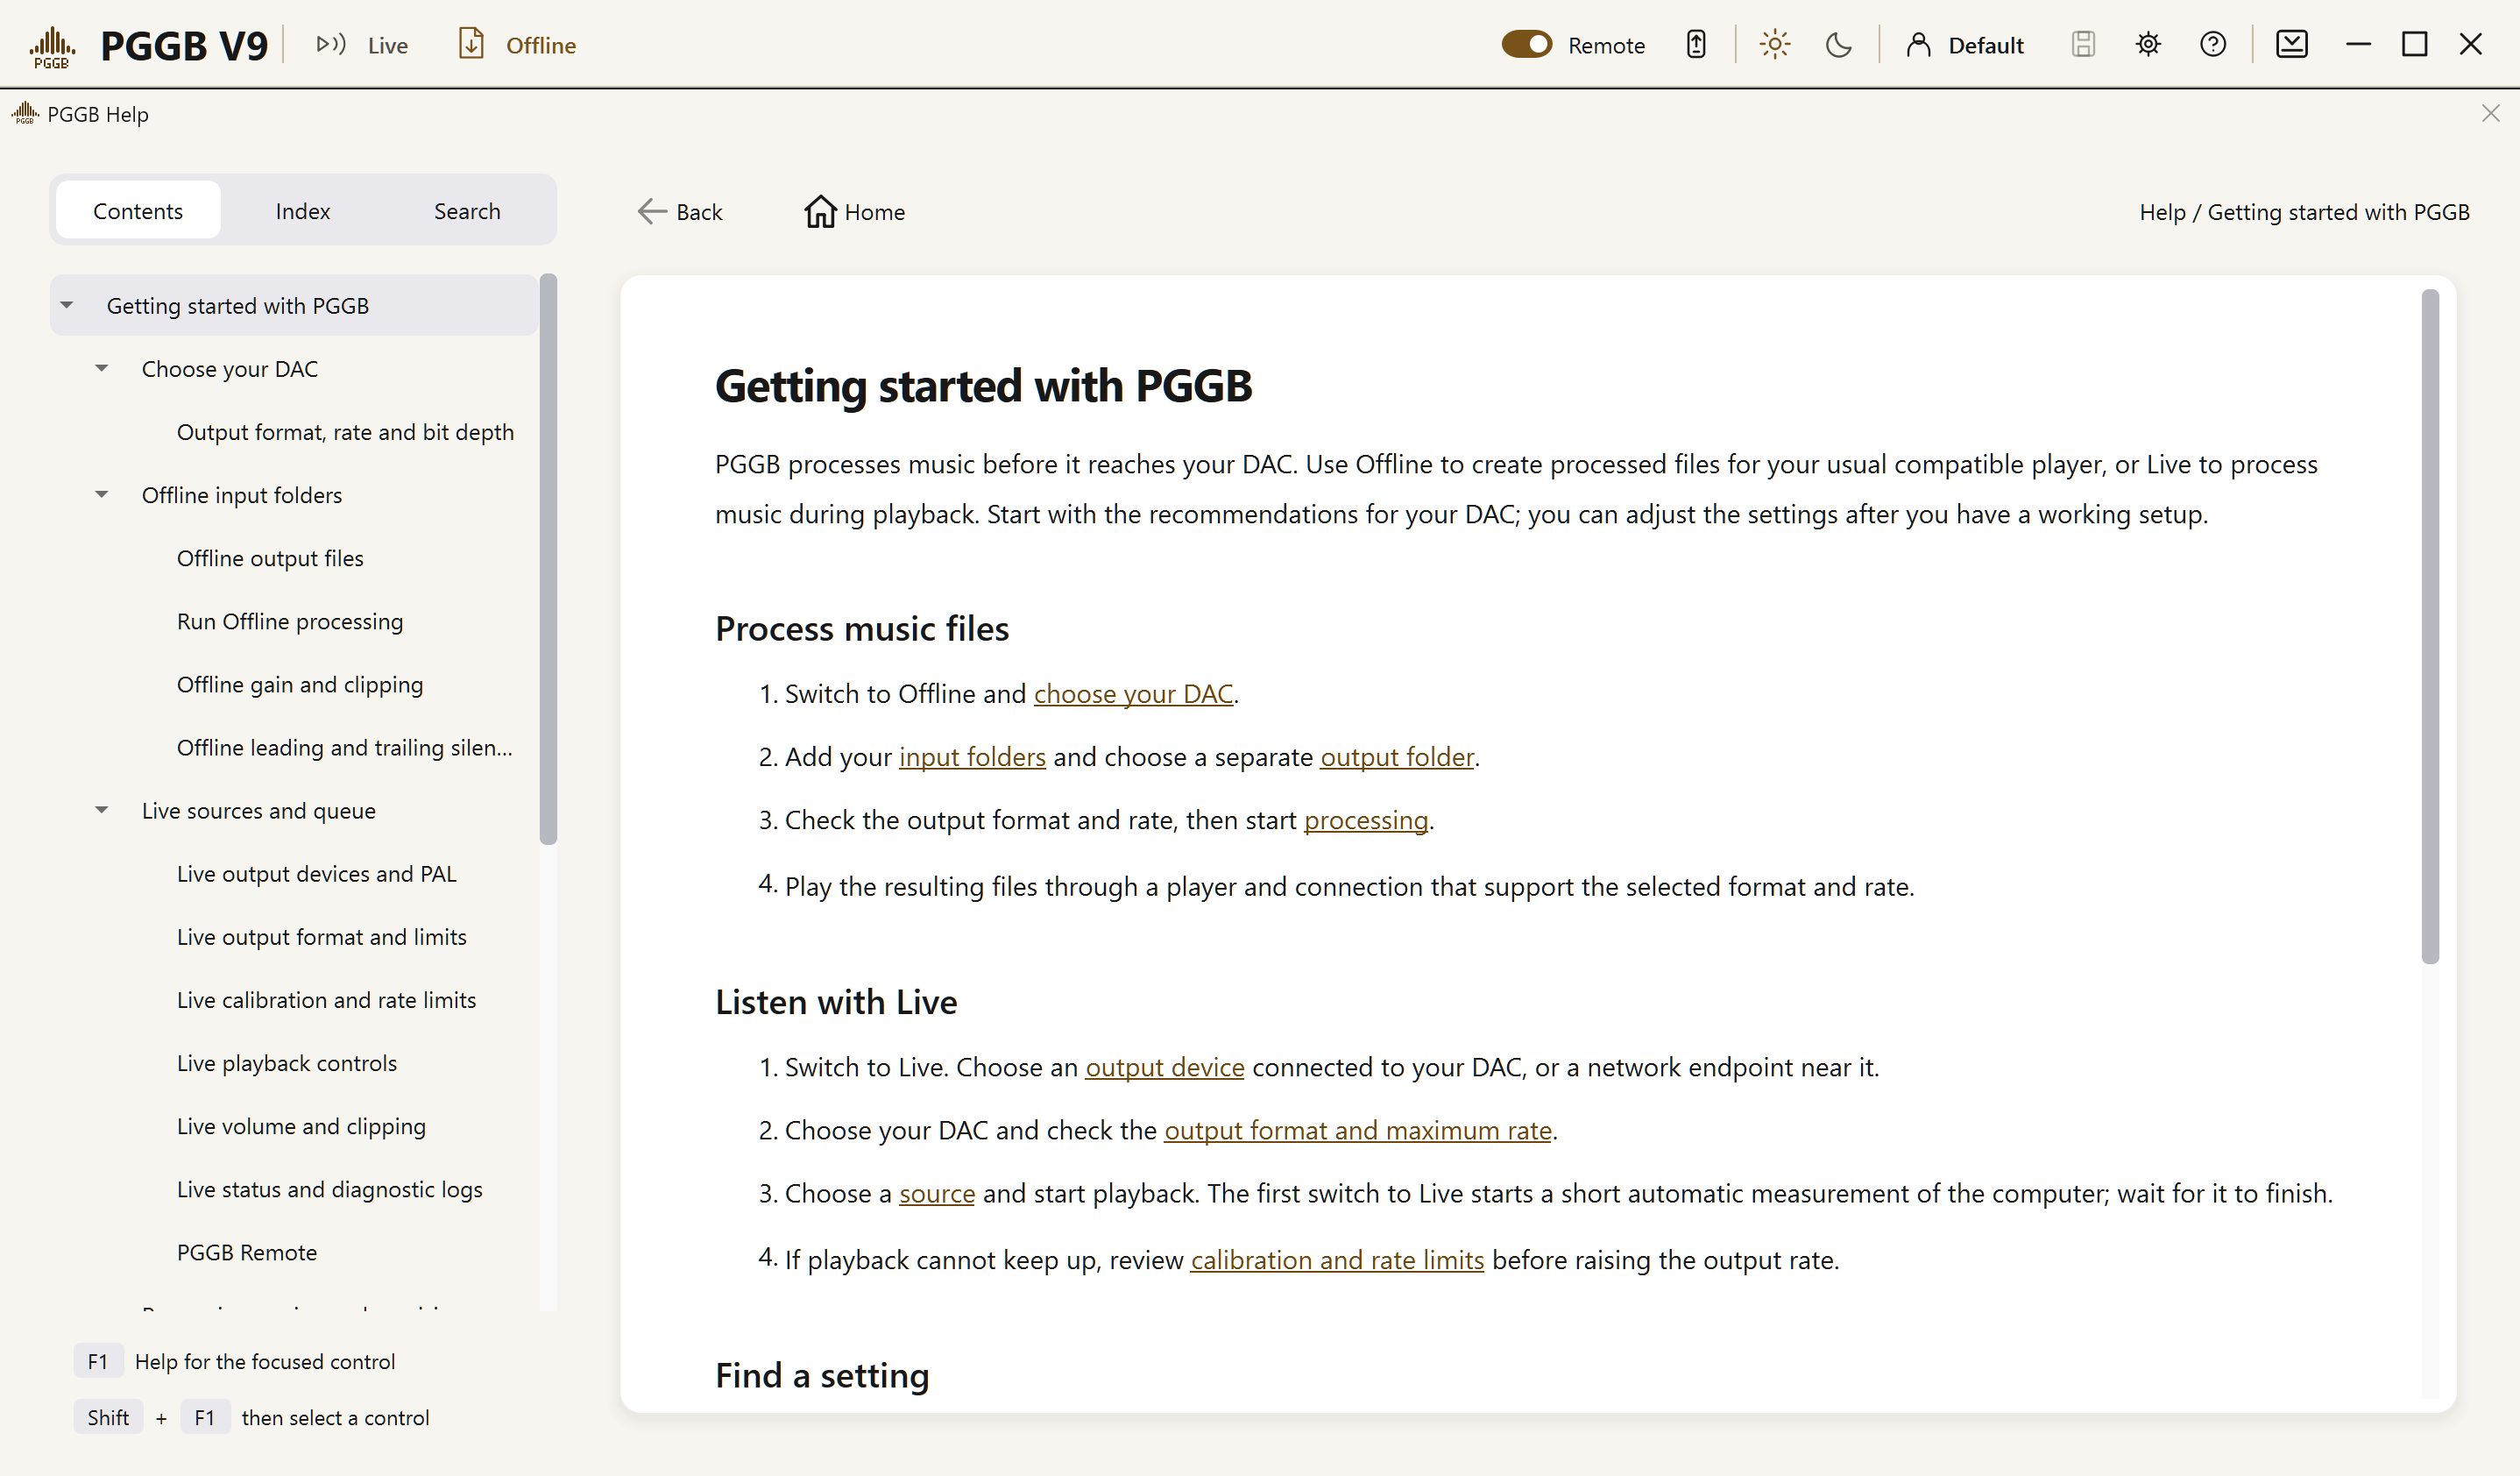
Task: Follow the 'calibration and rate limits' link
Action: [1337, 1260]
